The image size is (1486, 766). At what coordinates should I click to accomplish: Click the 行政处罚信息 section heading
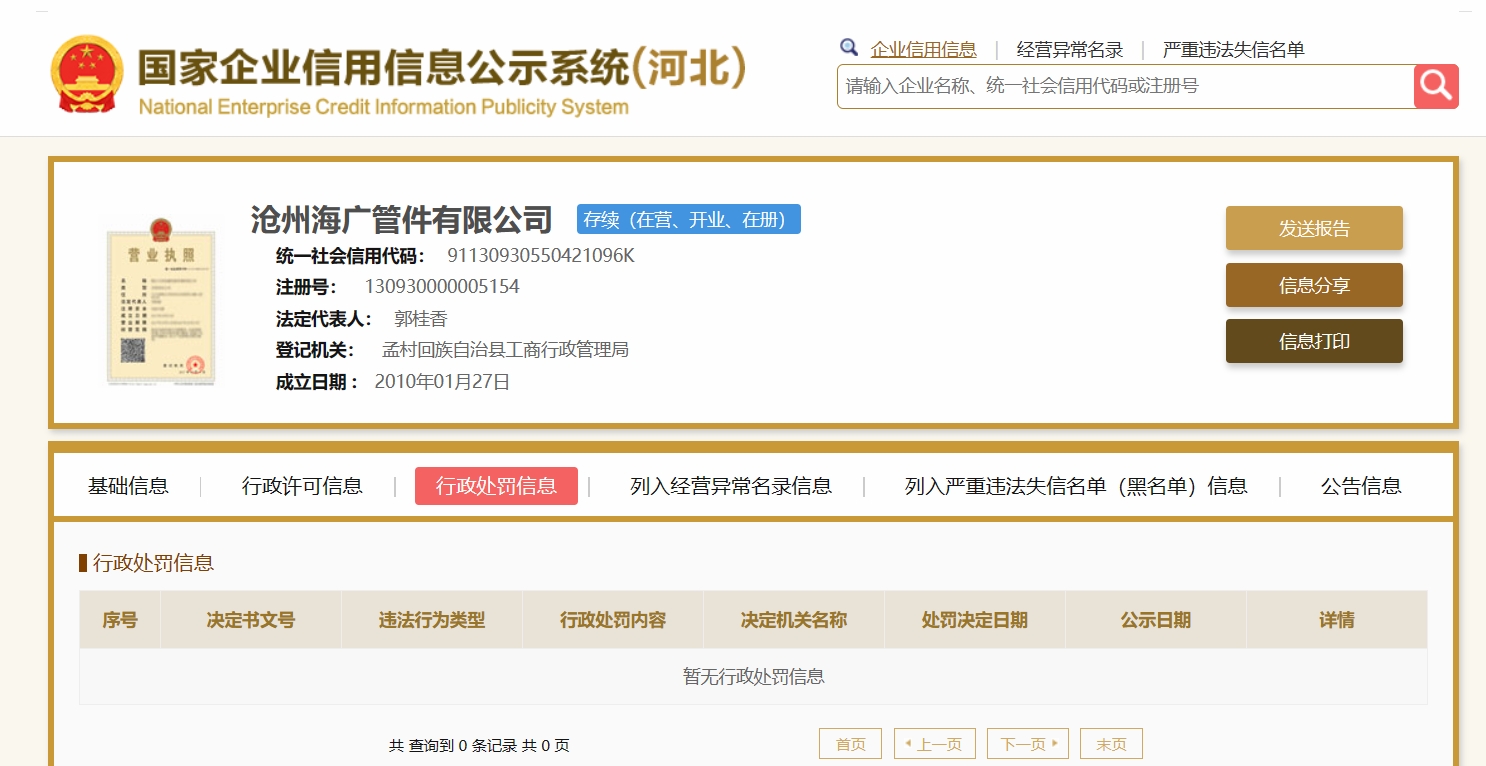point(153,563)
